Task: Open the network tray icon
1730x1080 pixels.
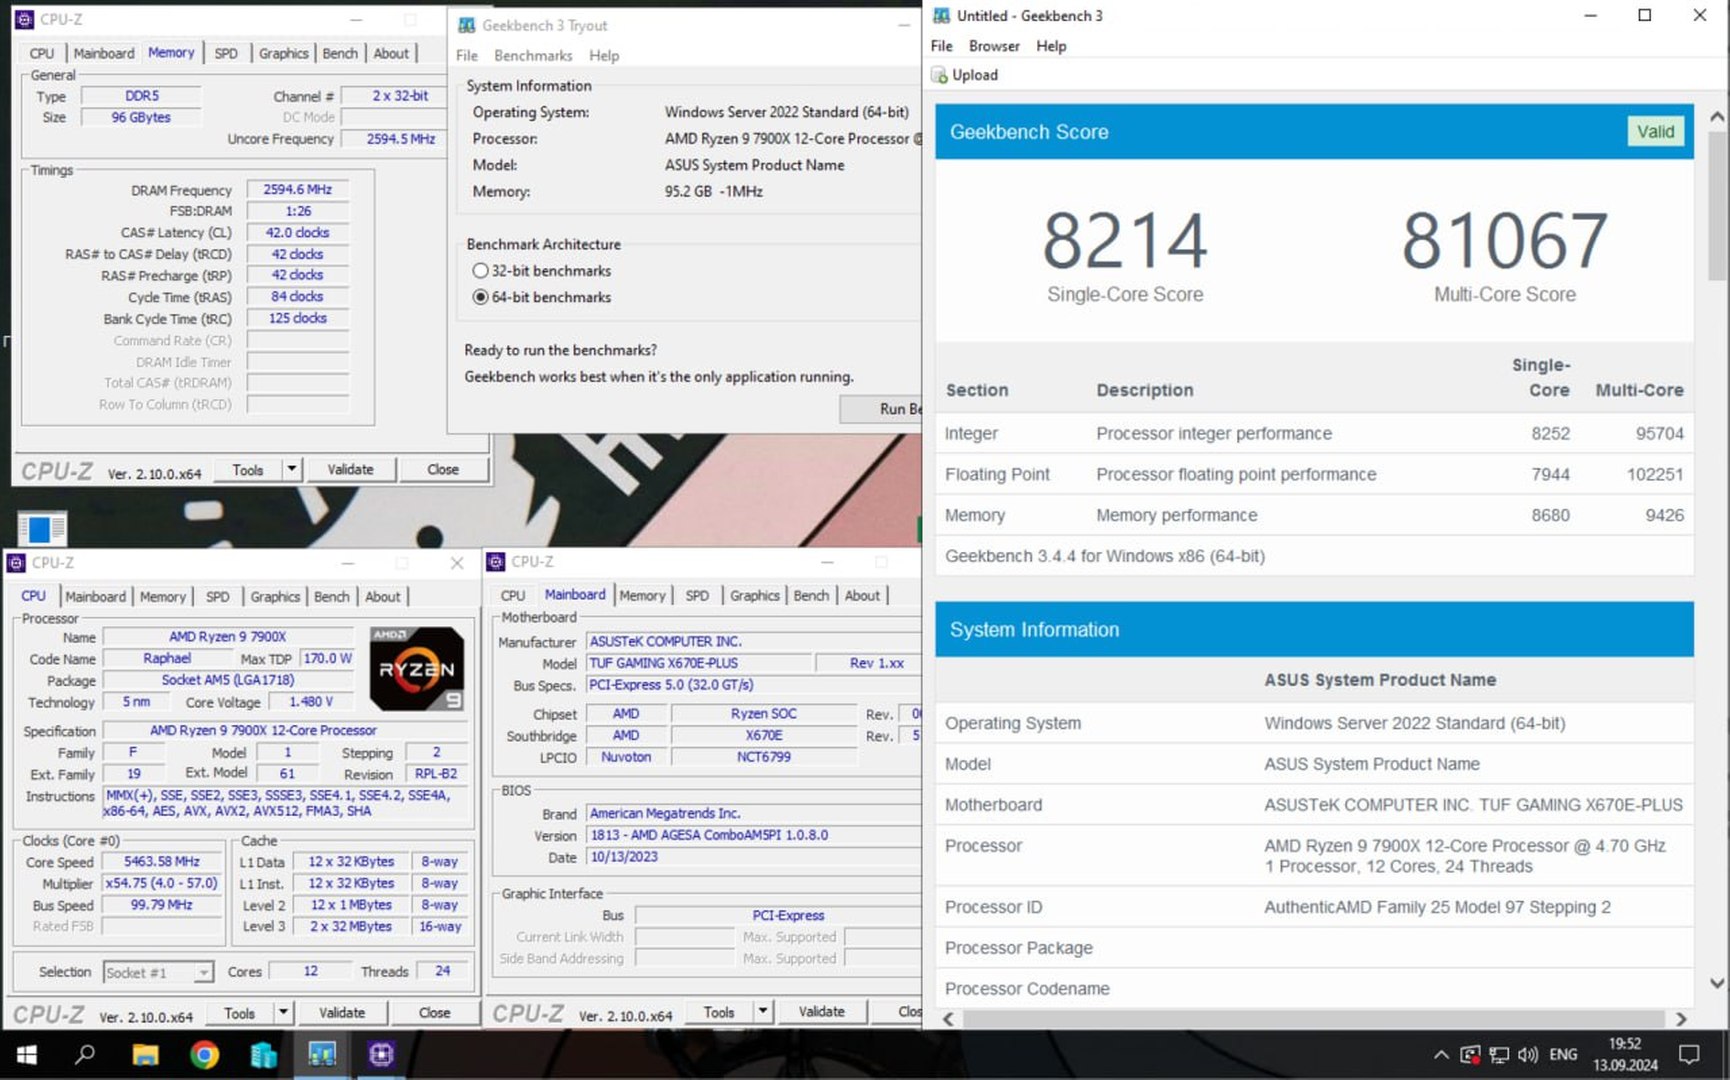Action: click(1499, 1054)
